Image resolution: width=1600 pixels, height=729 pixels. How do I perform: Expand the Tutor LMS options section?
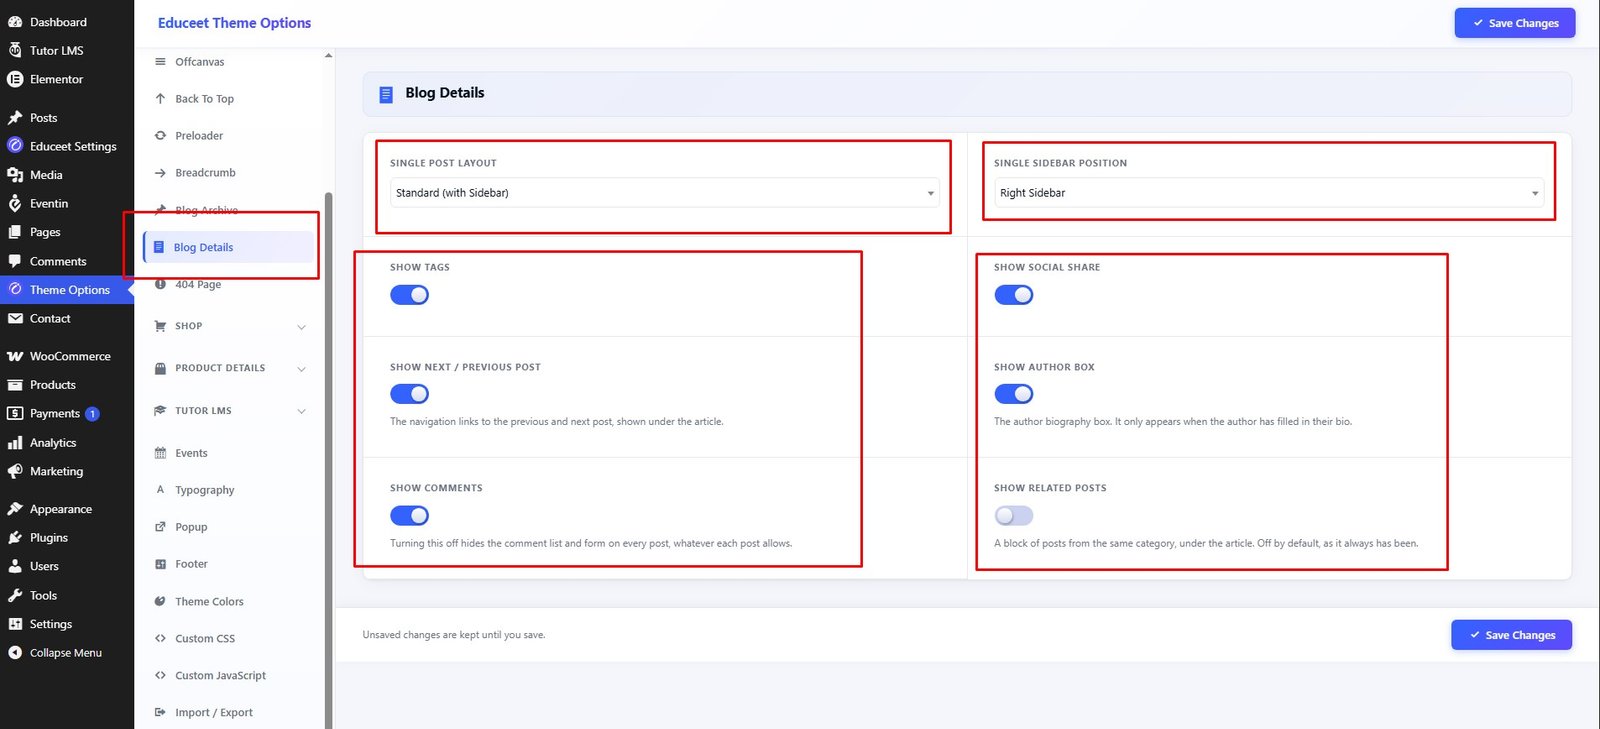[x=229, y=411]
